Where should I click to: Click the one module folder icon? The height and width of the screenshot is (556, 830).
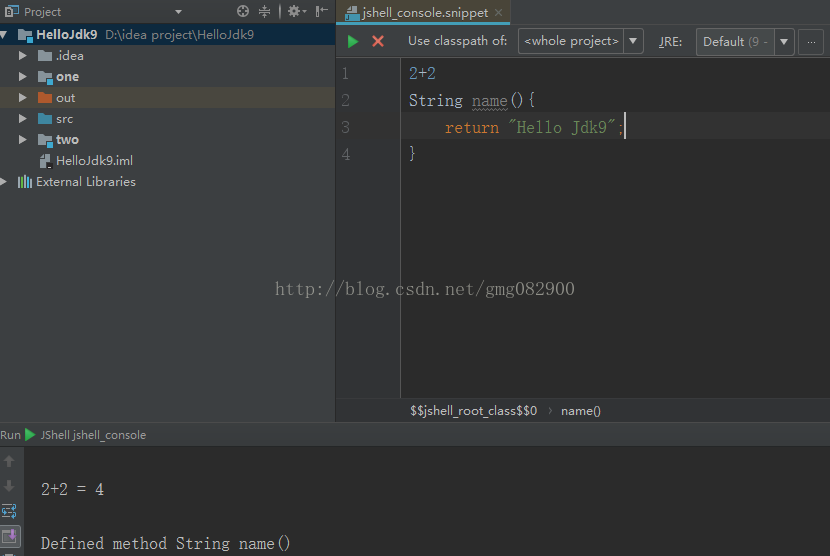pos(45,77)
